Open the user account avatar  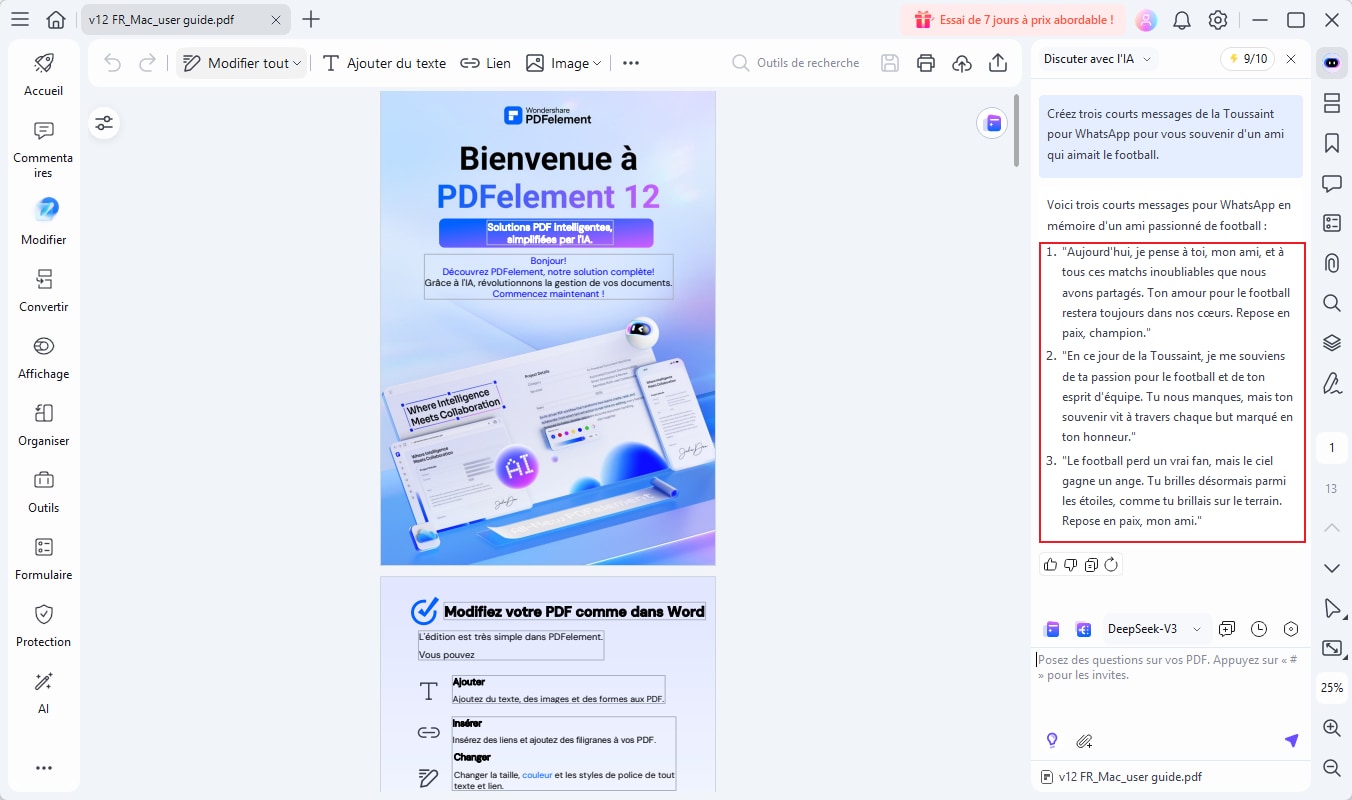tap(1146, 20)
